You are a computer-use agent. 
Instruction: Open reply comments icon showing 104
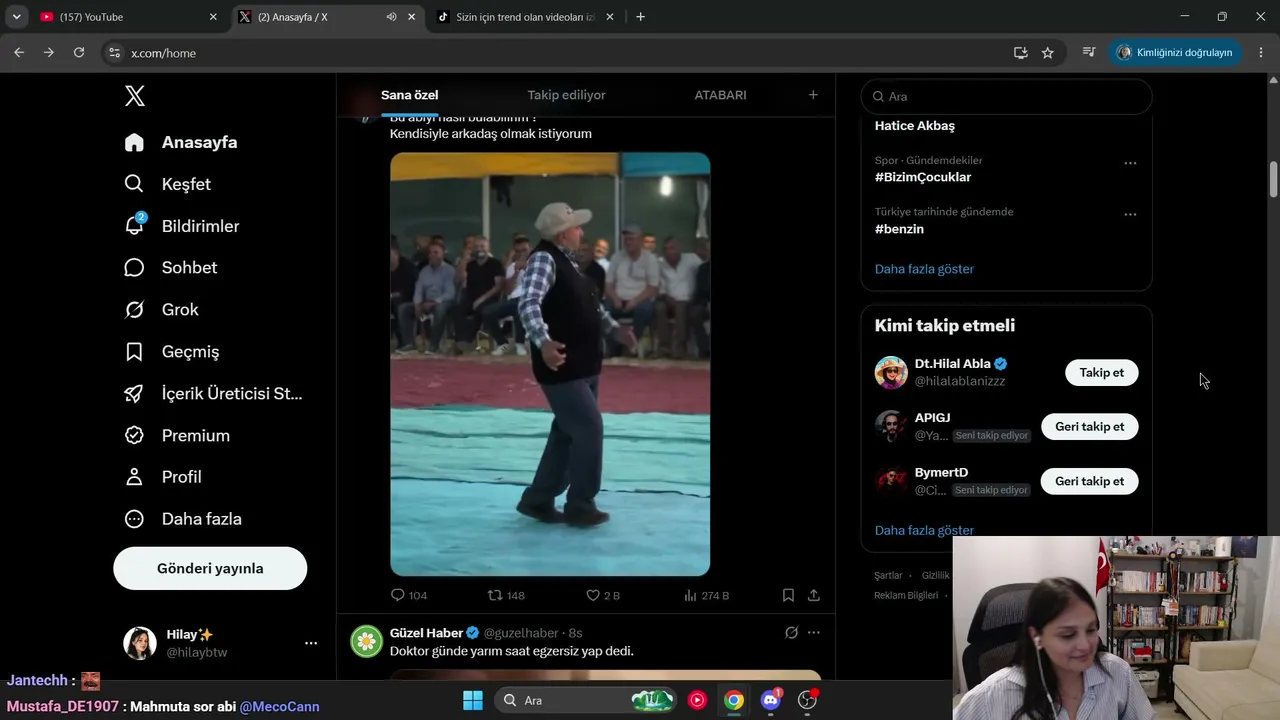click(x=397, y=595)
